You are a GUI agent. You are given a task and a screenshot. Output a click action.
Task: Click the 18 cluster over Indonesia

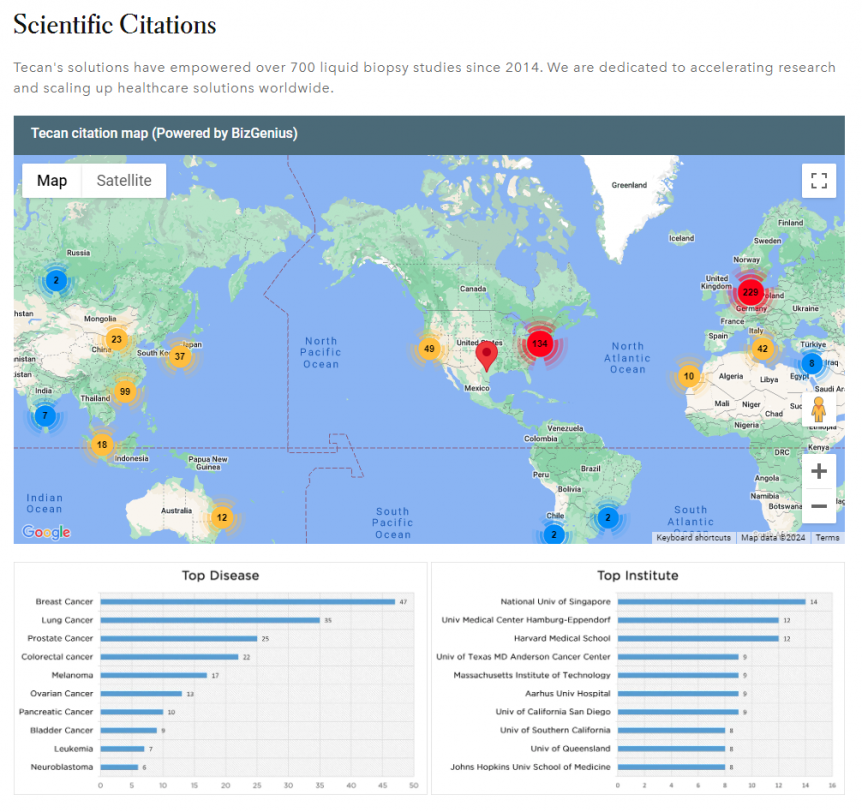point(102,444)
